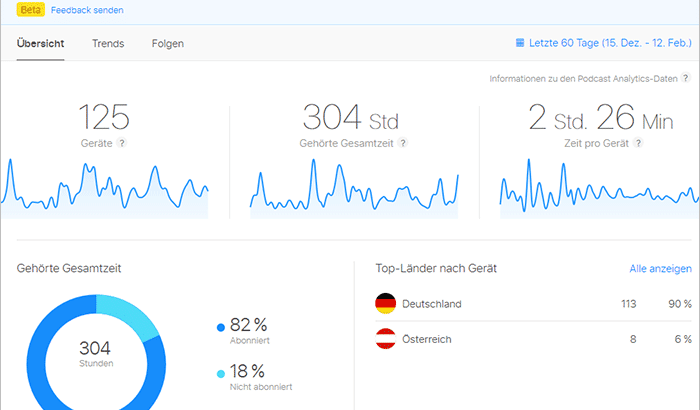This screenshot has height=410, width=700.
Task: Click the center of the 304 Stunden donut chart
Action: point(97,352)
